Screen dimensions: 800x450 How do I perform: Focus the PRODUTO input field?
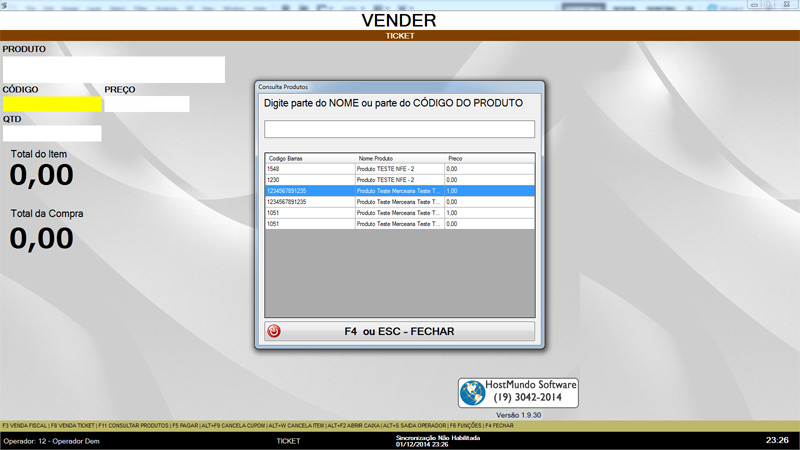click(114, 70)
